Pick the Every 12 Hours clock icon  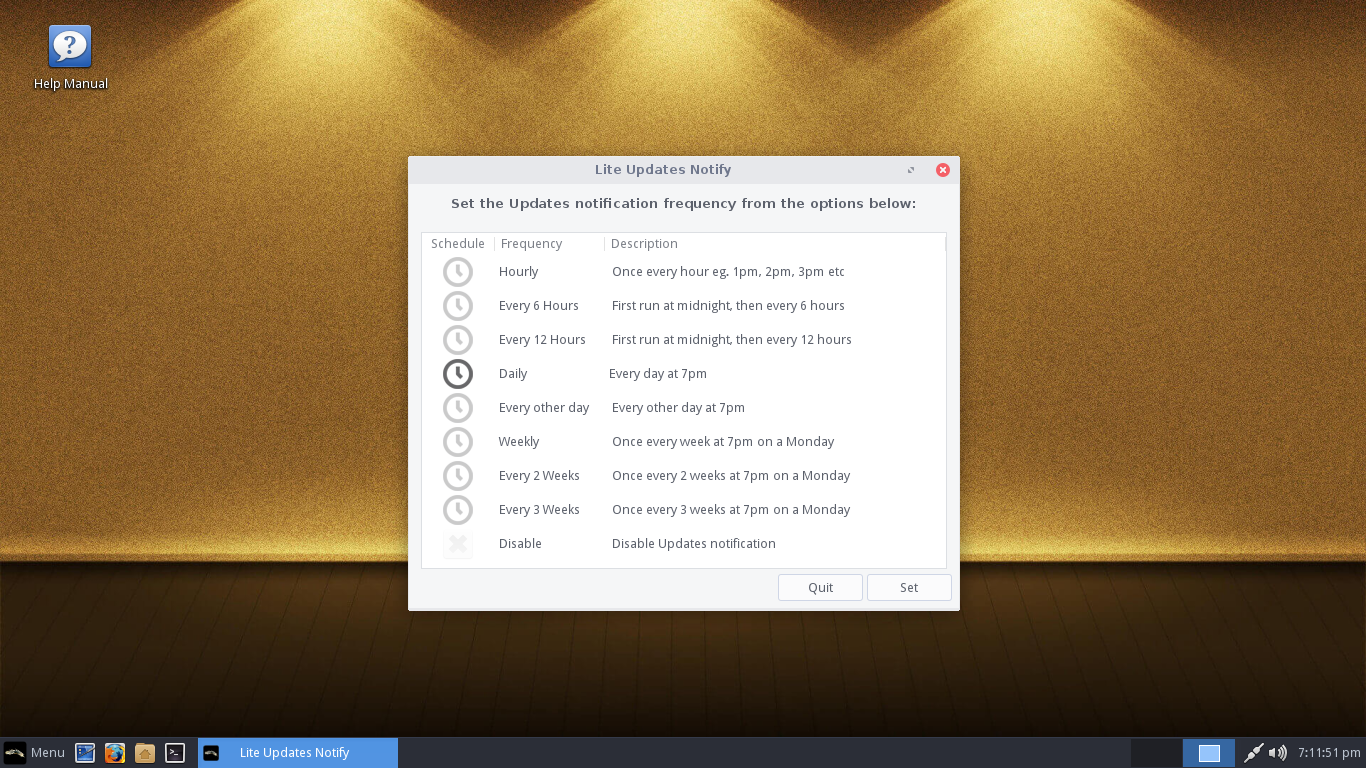[x=458, y=340]
